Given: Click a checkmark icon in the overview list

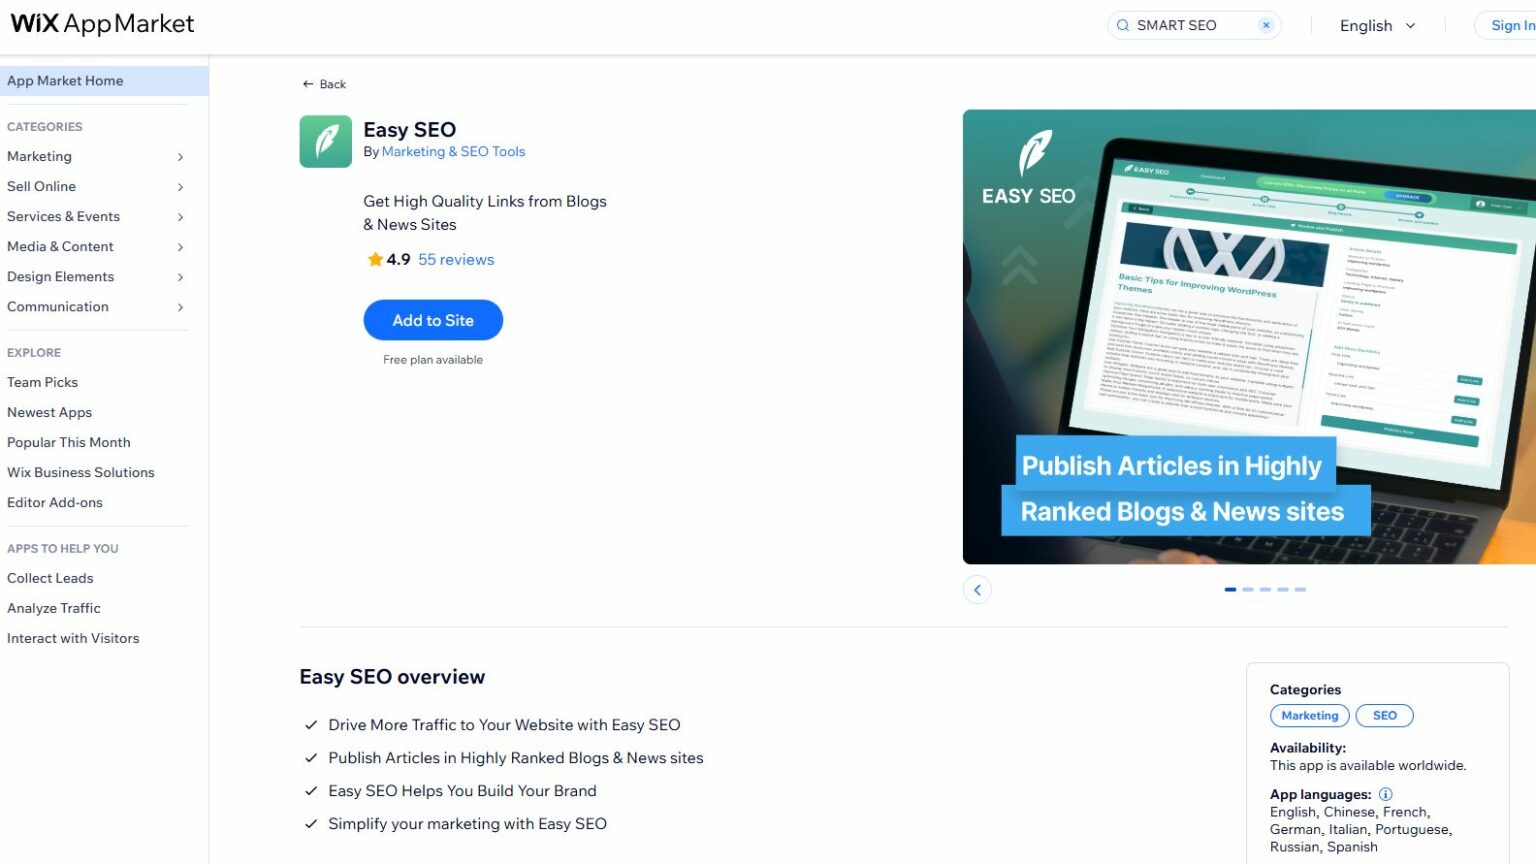Looking at the screenshot, I should click(309, 724).
